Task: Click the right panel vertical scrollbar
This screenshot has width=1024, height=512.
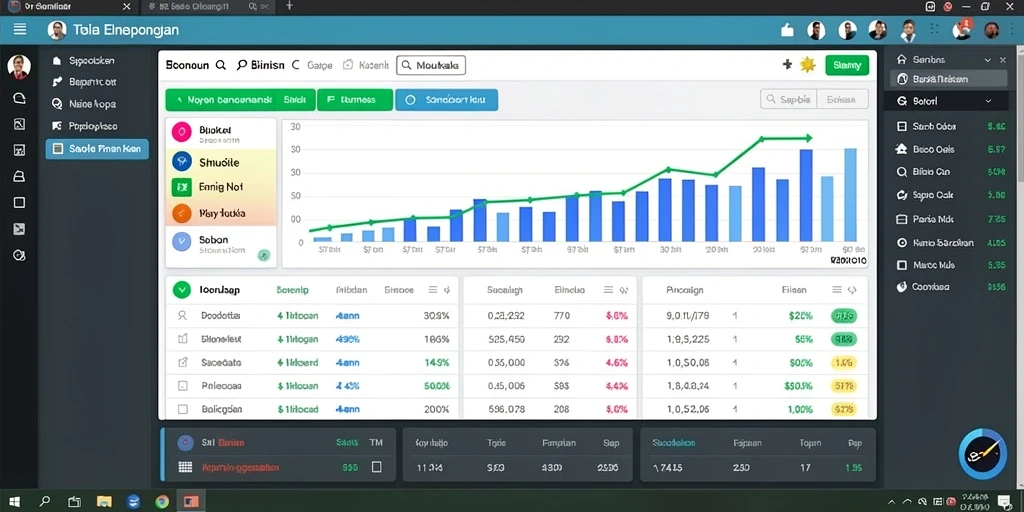Action: tap(1020, 118)
